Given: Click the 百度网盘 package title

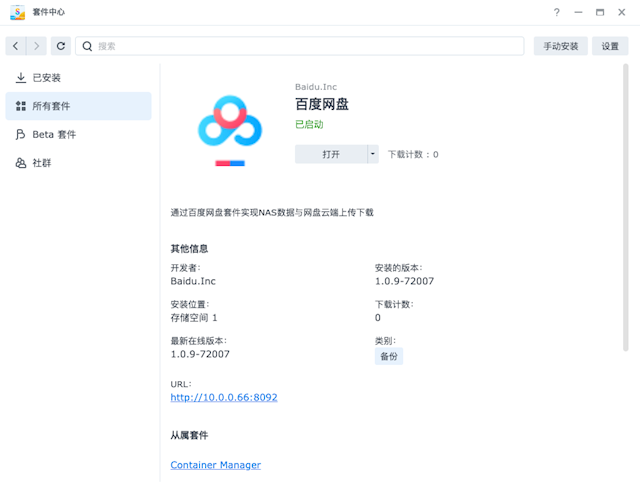Looking at the screenshot, I should click(322, 104).
